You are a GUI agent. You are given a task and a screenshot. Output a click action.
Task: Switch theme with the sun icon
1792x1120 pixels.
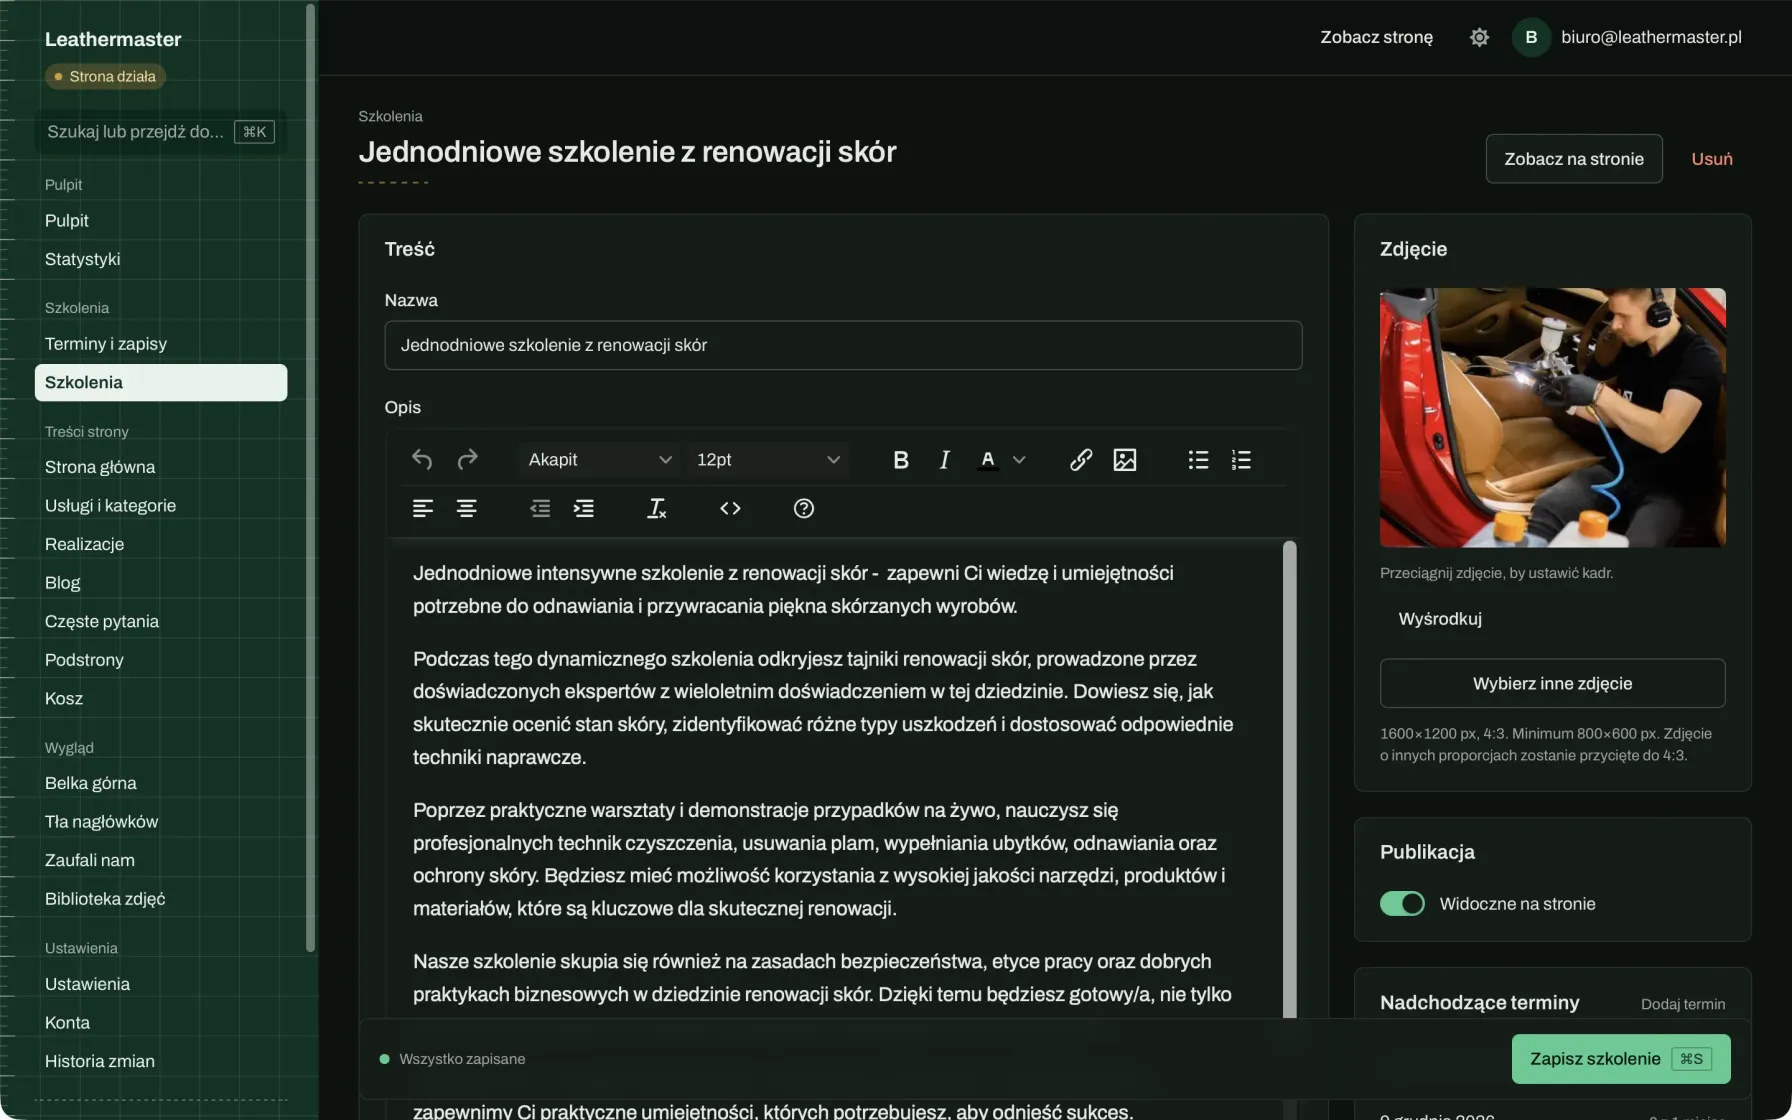tap(1479, 38)
